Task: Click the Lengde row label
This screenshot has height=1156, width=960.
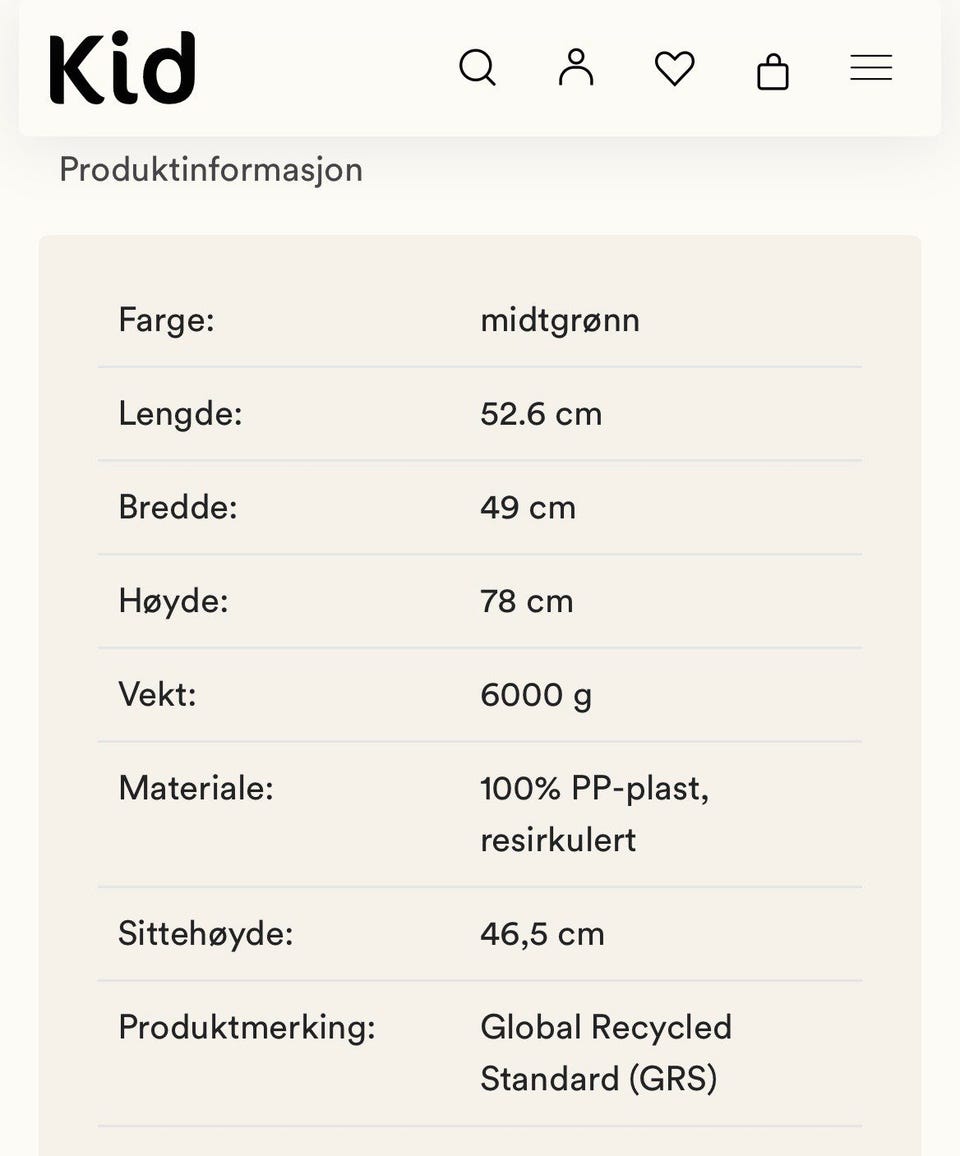Action: pos(180,414)
